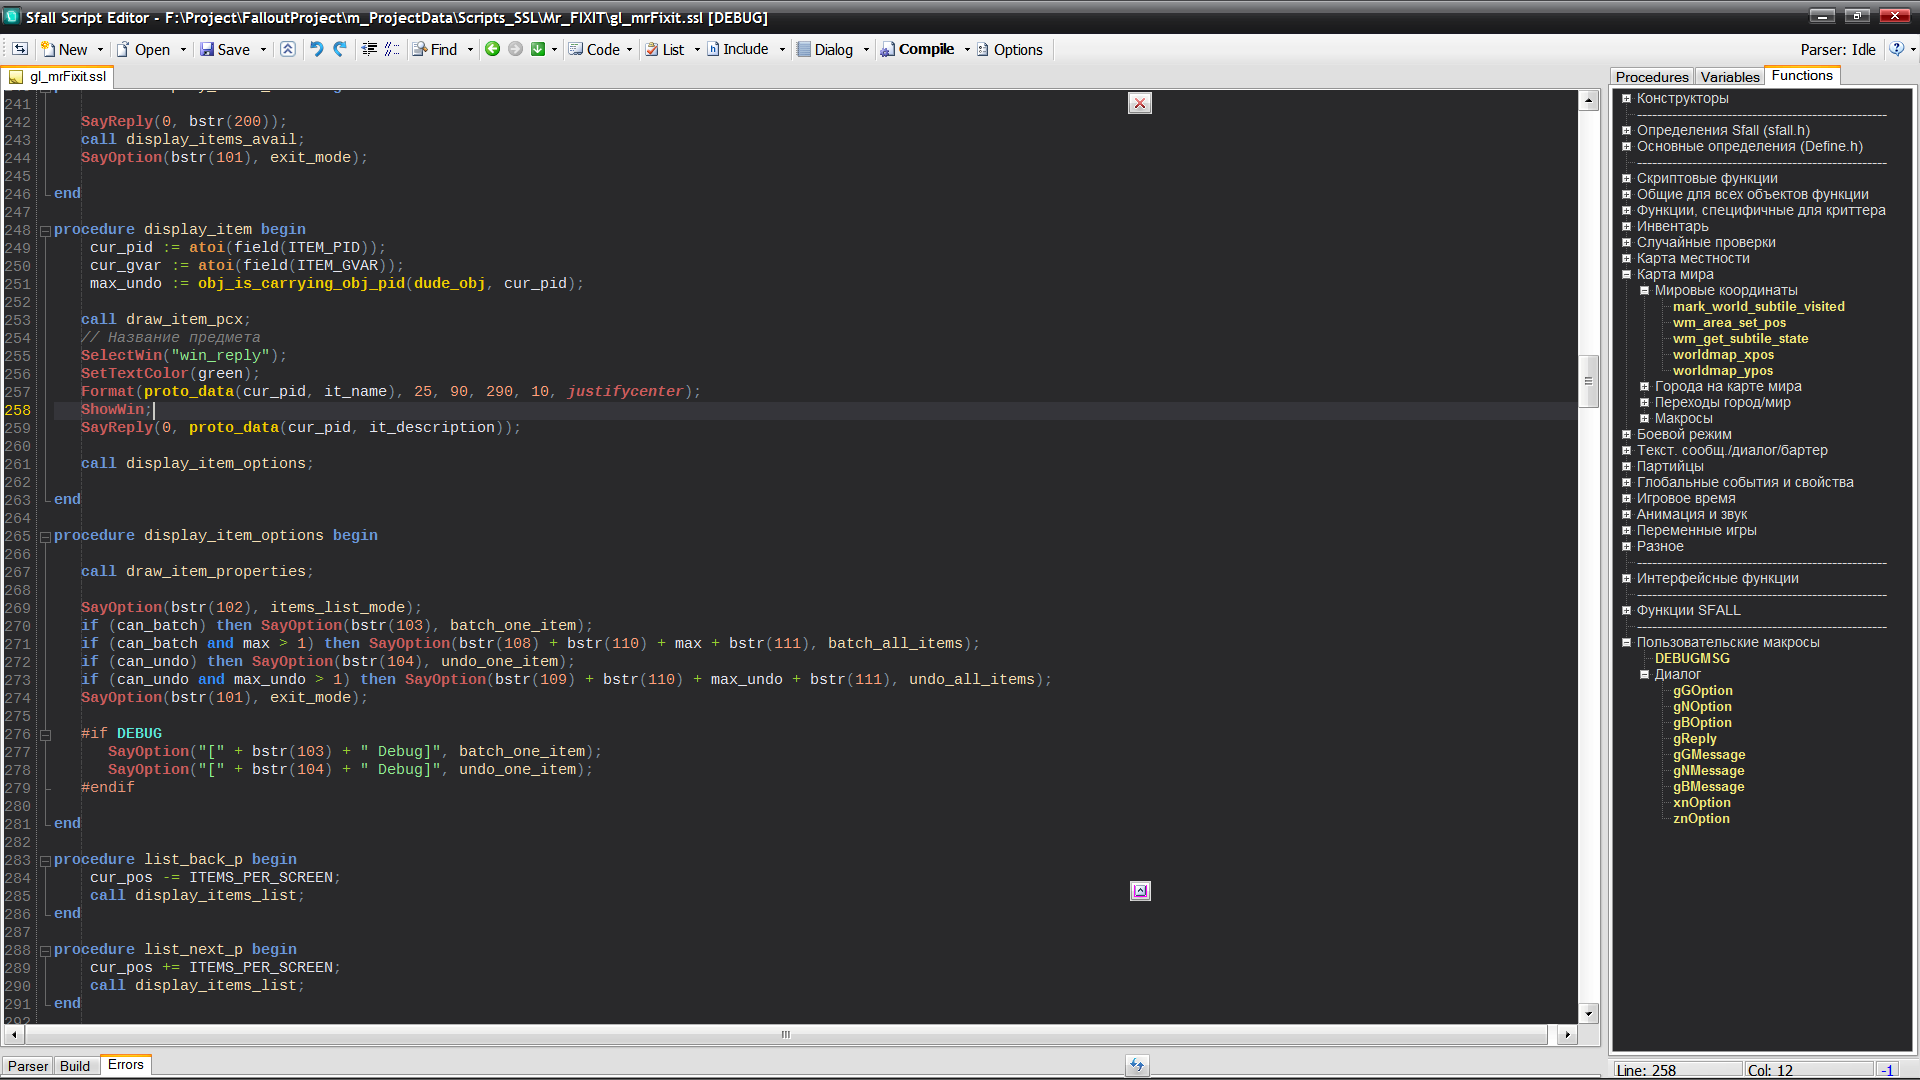This screenshot has height=1080, width=1920.
Task: Click the List toolbar button
Action: tap(665, 49)
